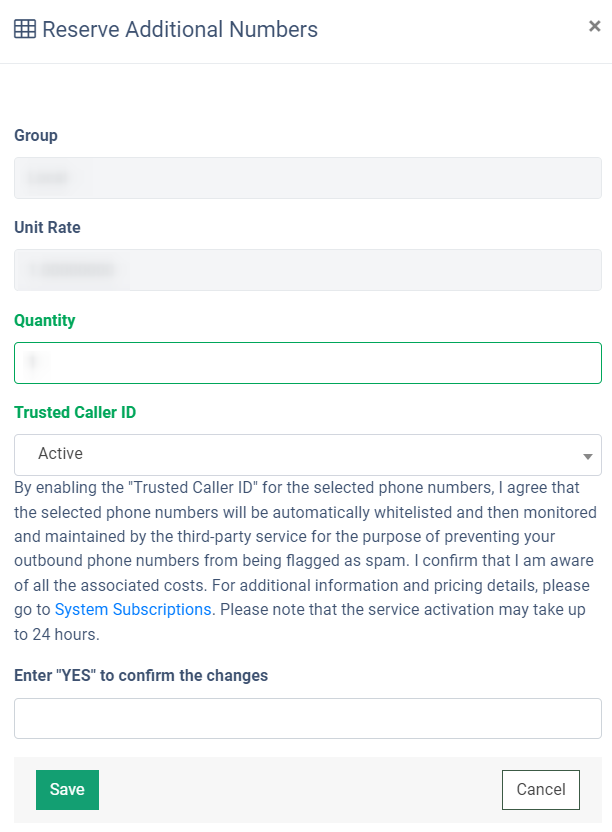Screen dimensions: 612x832
Task: Click the YES confirmation text box
Action: 307,718
